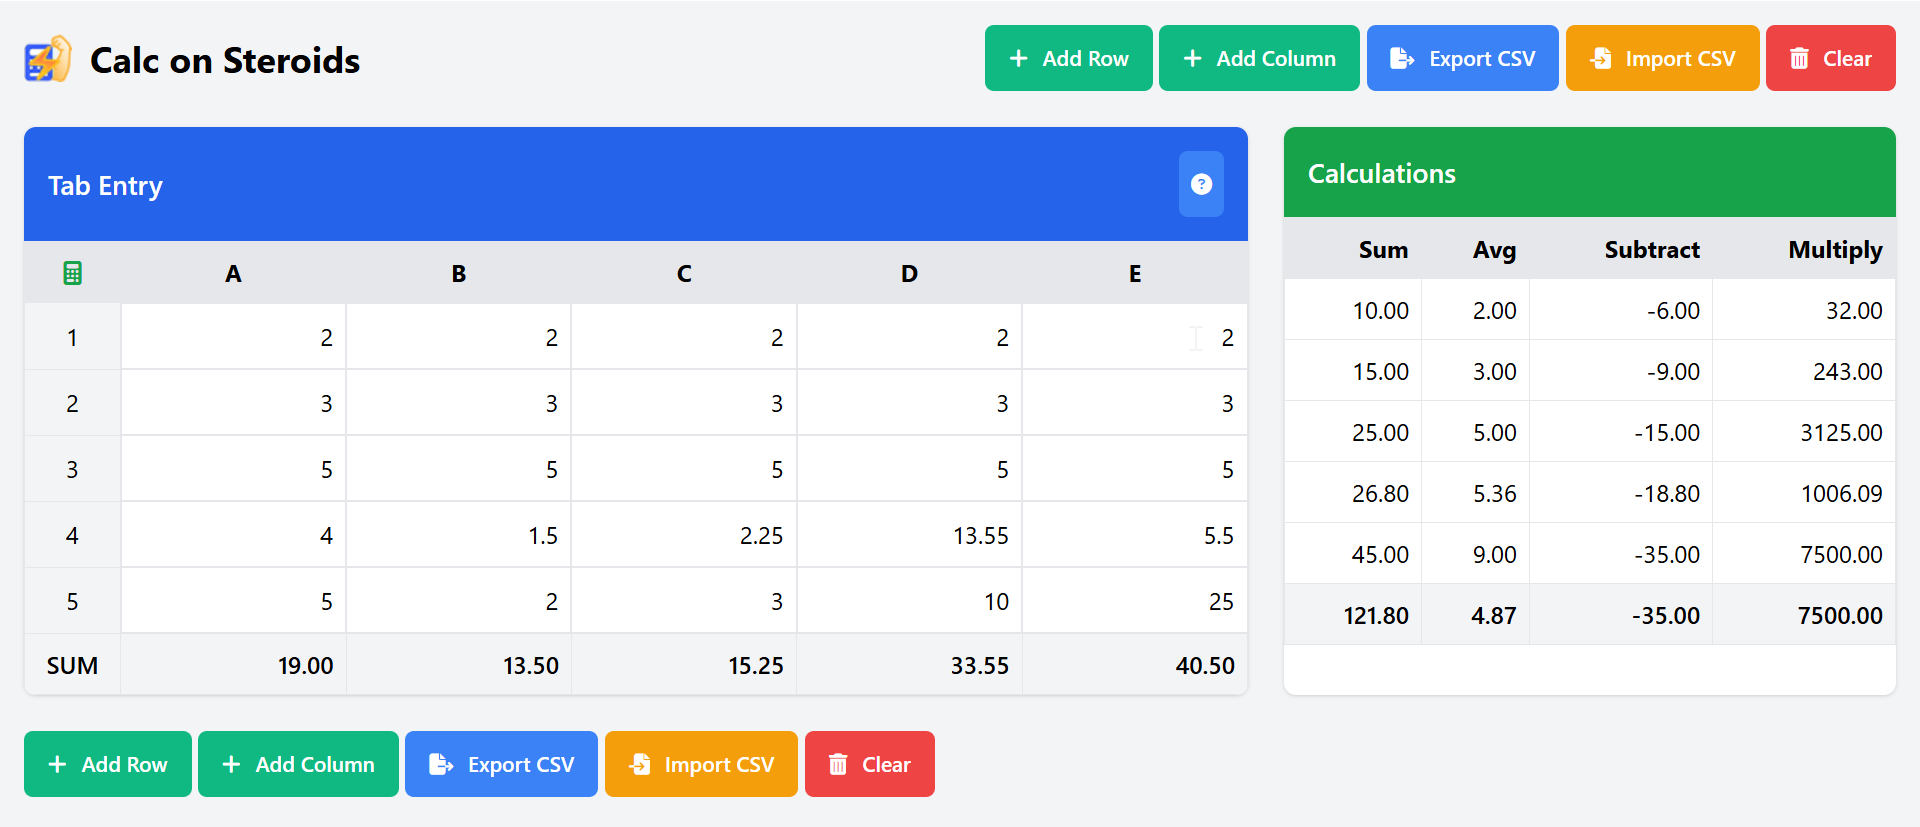
Task: Select cell D4 containing 13.55
Action: click(909, 535)
